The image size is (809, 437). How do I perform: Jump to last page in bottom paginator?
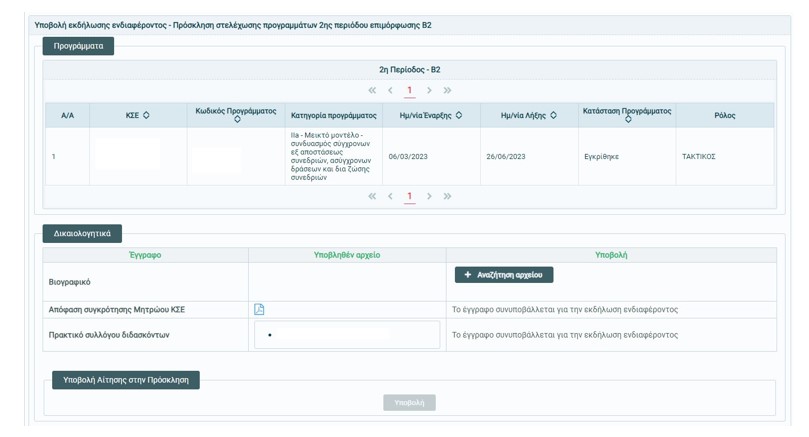447,197
